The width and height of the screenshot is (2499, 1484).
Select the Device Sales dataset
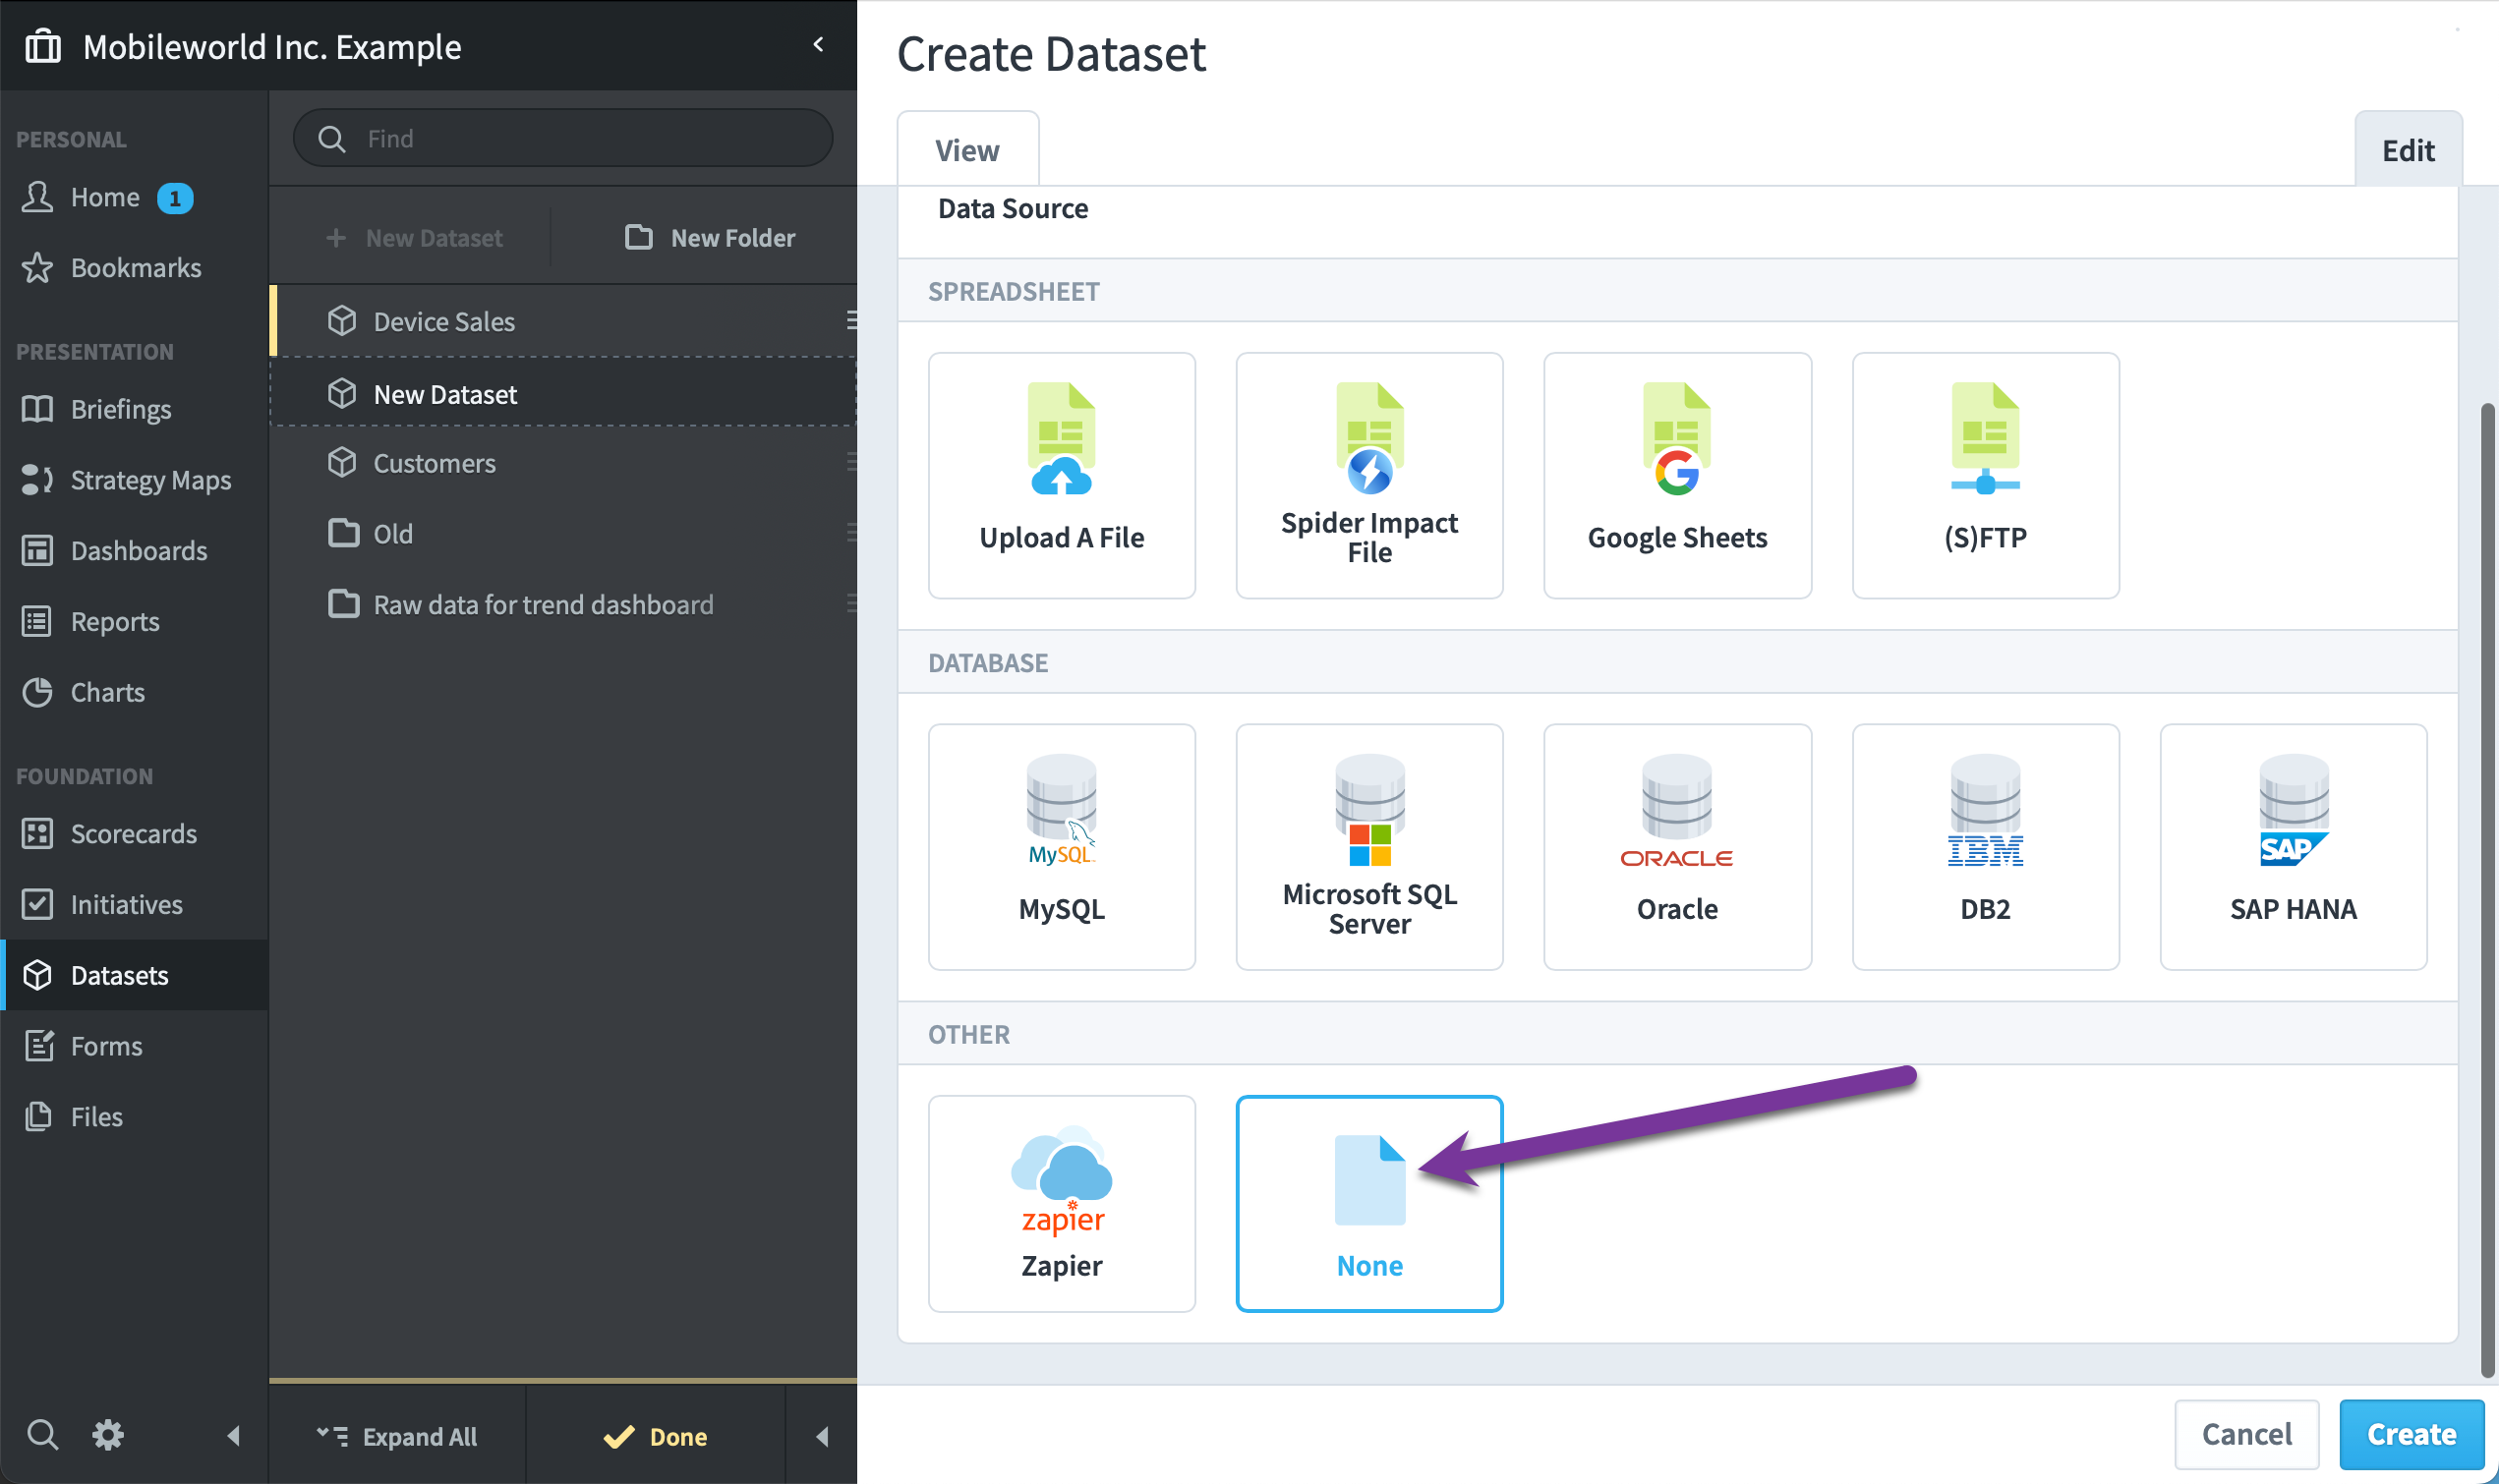click(x=562, y=321)
